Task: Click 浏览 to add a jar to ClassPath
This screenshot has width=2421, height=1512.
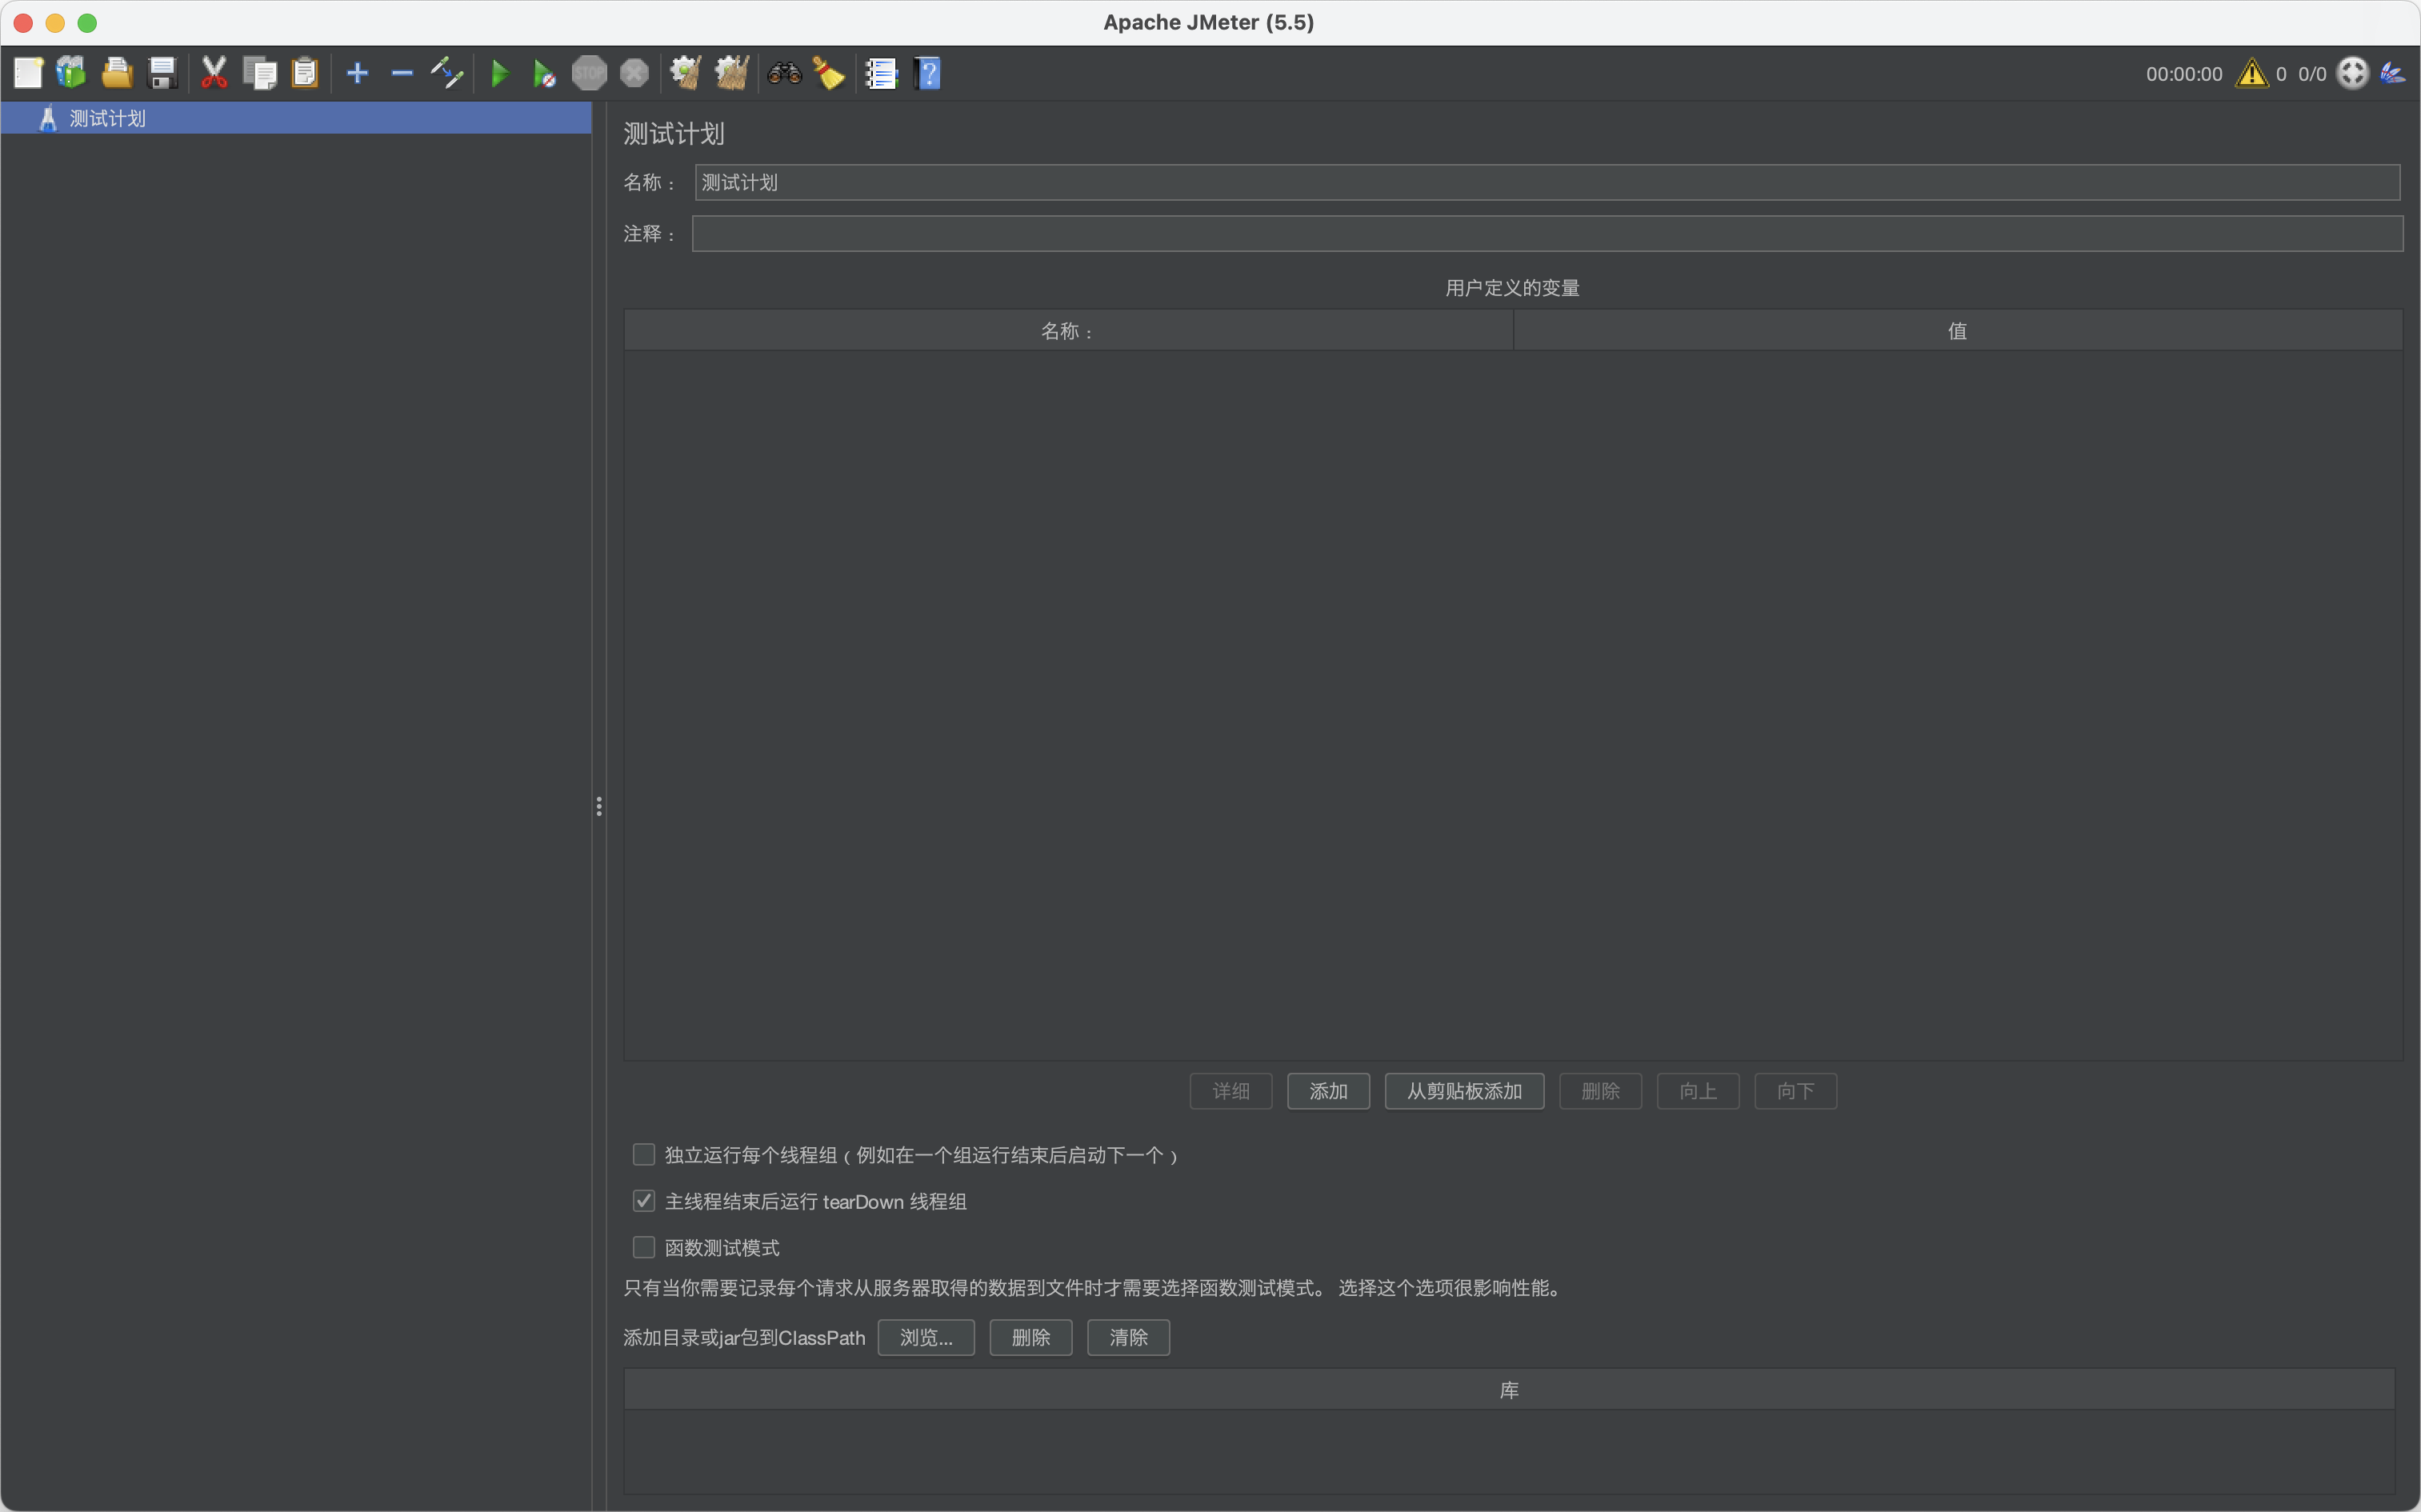Action: tap(924, 1337)
